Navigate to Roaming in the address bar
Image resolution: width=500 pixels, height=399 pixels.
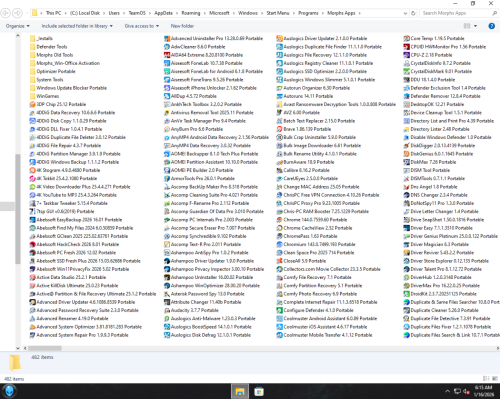191,13
